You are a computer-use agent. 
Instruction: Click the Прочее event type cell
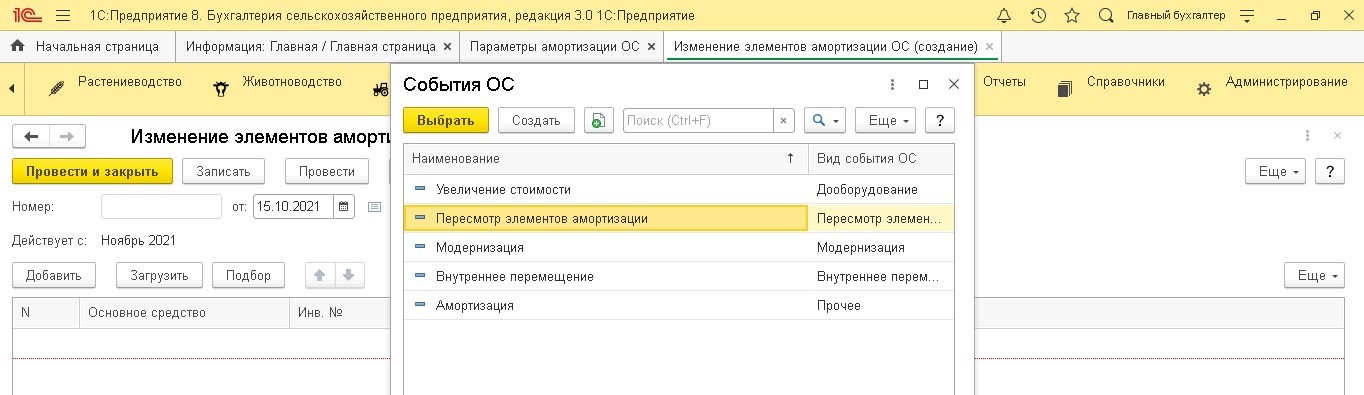click(x=881, y=305)
